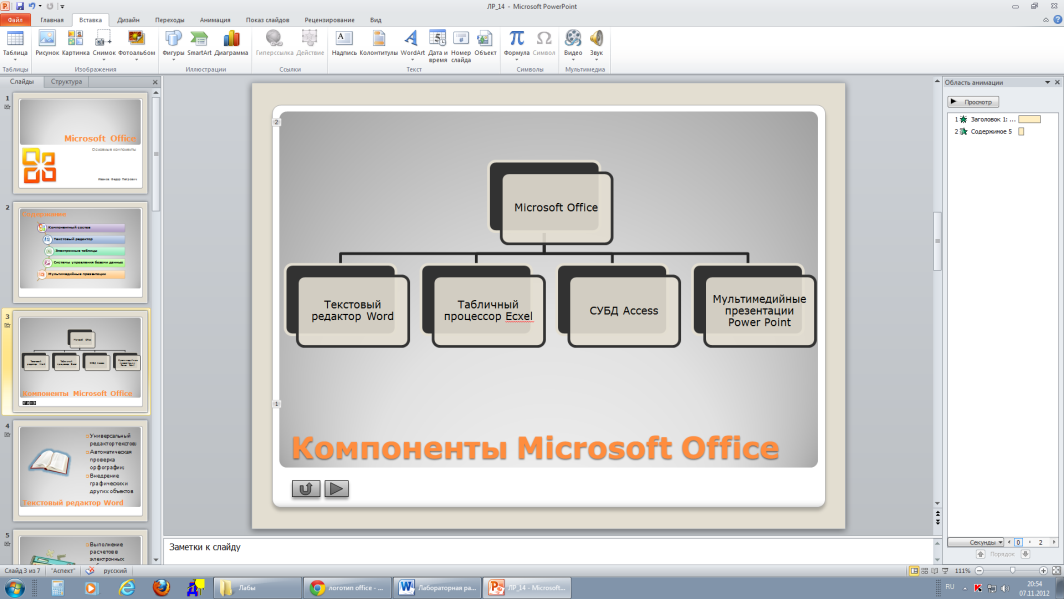Switch to Показ слайдов ribbon tab
Screen dimensions: 1064x599
coord(267,20)
